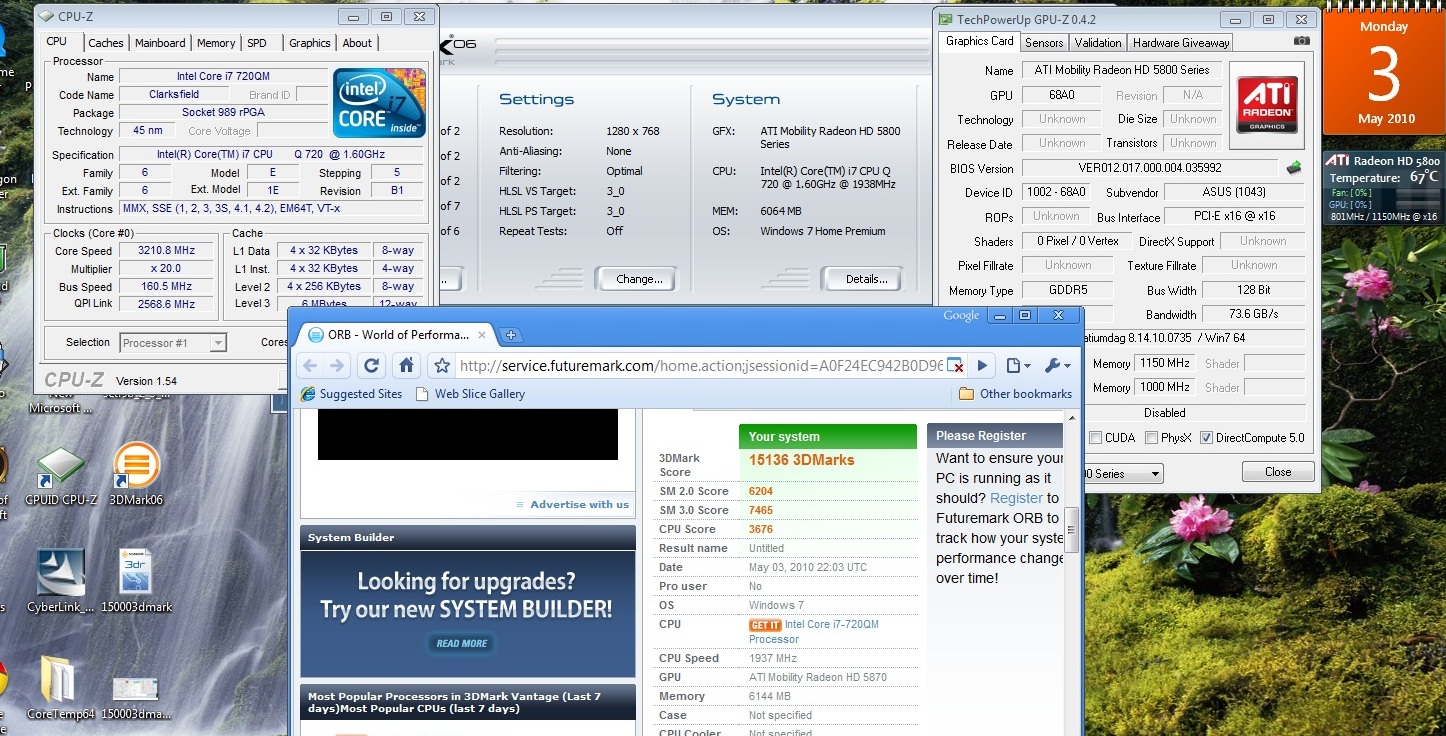Switch to the SPD tab in CPU-Z

(x=257, y=43)
